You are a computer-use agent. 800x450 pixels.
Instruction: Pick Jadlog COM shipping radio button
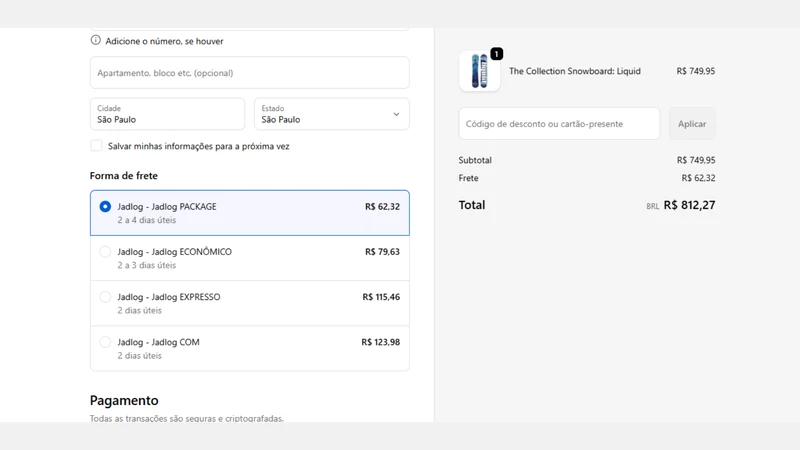point(105,342)
